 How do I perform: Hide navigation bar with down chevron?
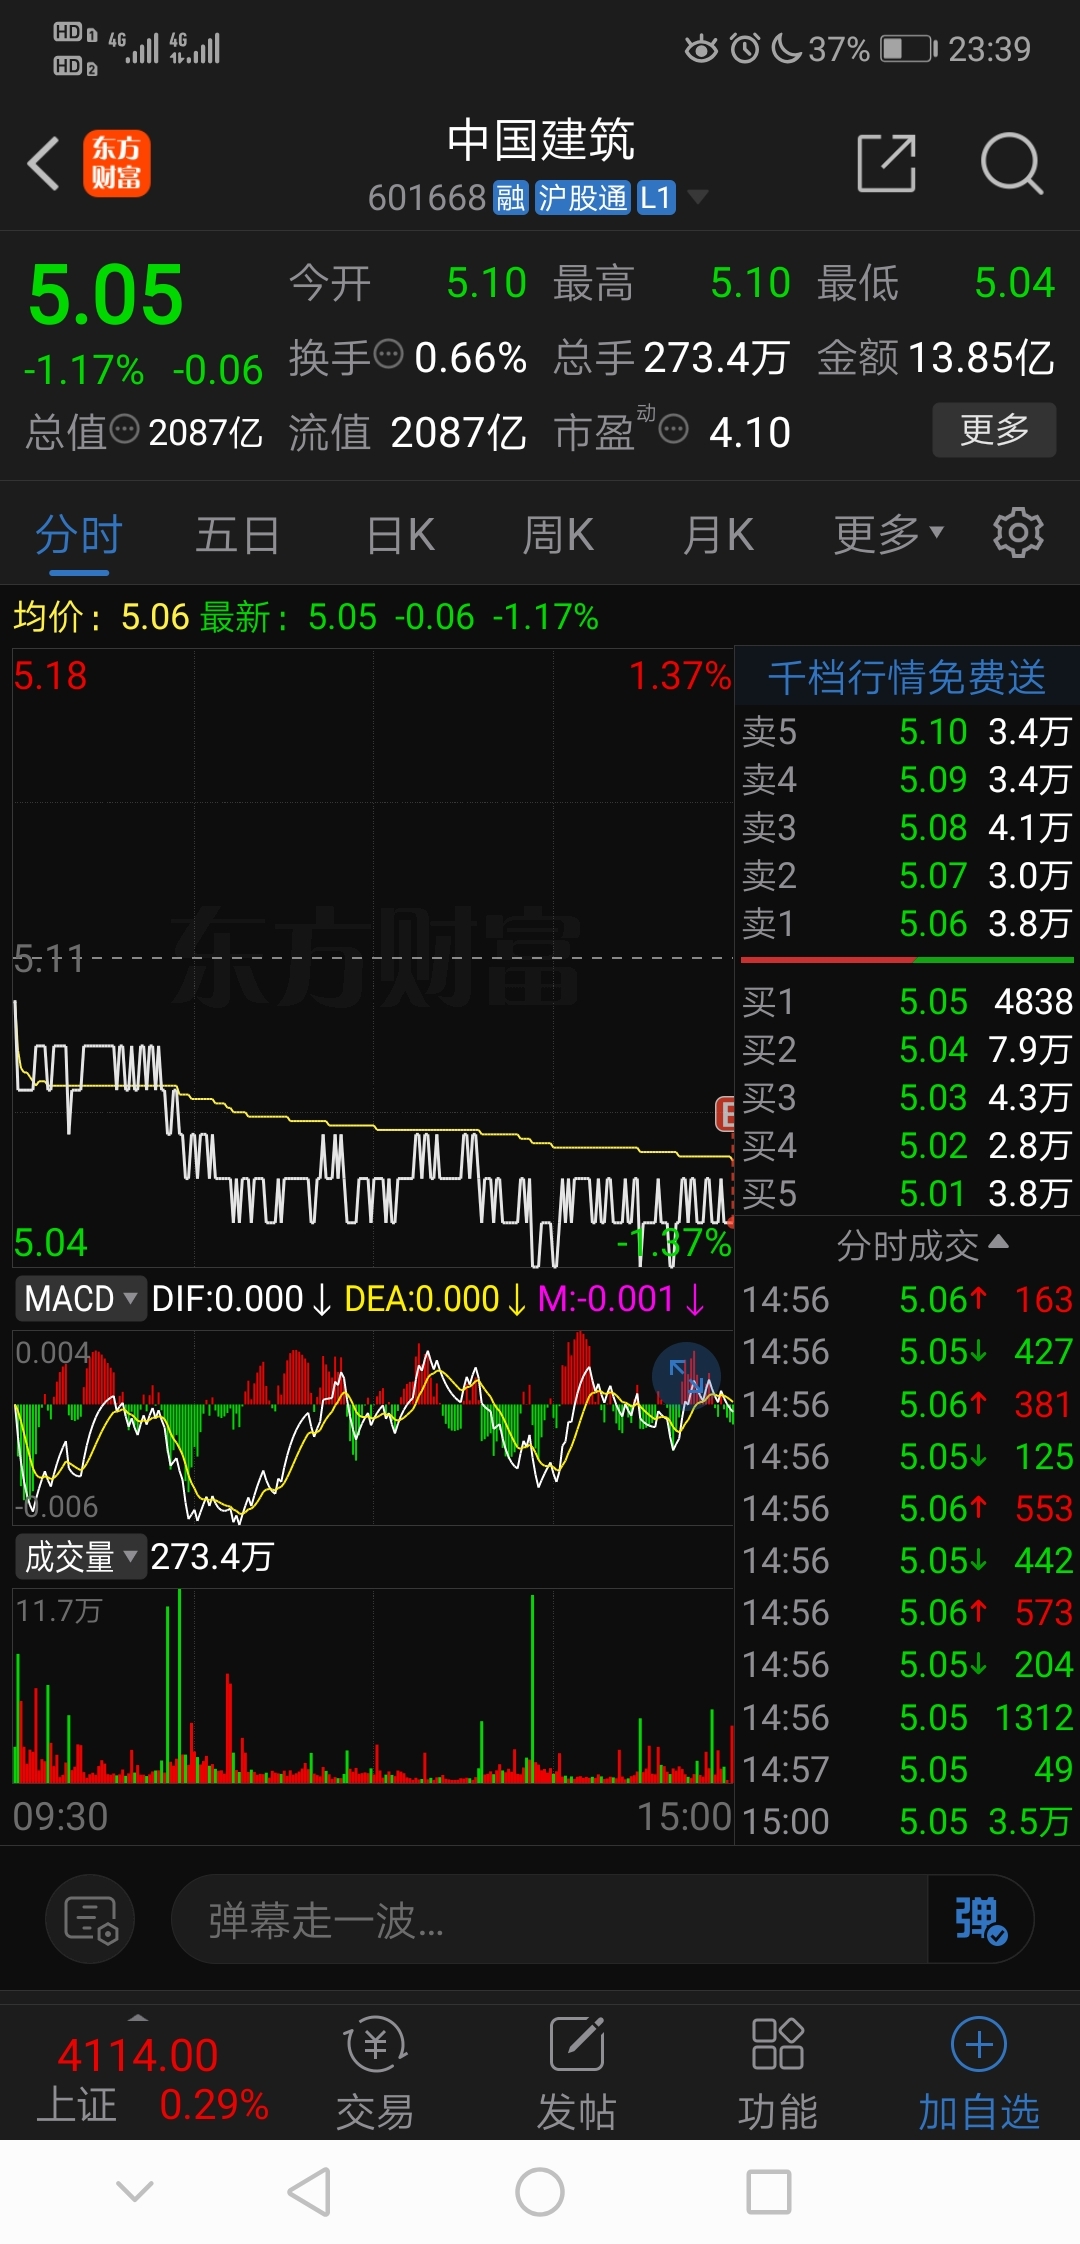[135, 2192]
